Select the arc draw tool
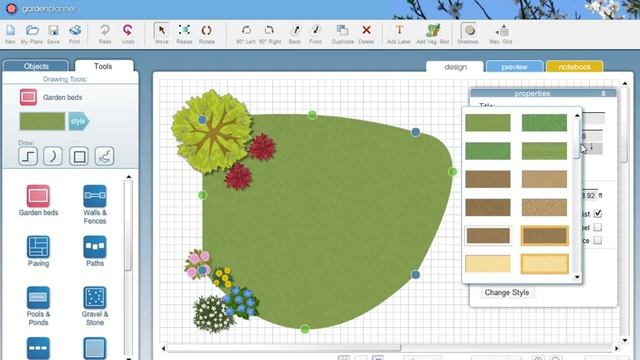The width and height of the screenshot is (640, 360). 53,156
